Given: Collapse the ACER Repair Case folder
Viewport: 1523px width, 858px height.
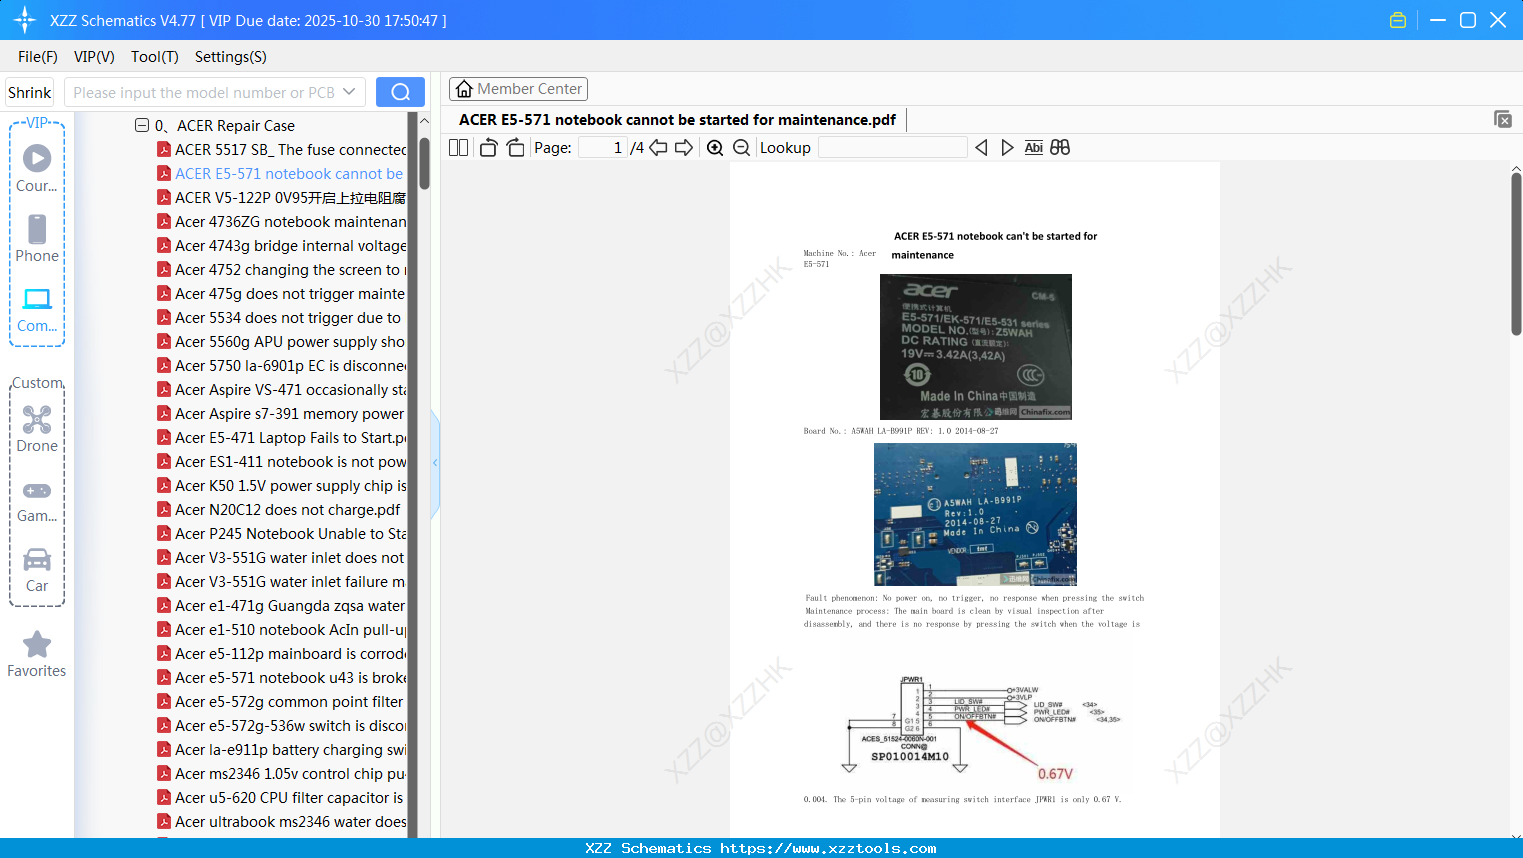Looking at the screenshot, I should pos(142,126).
